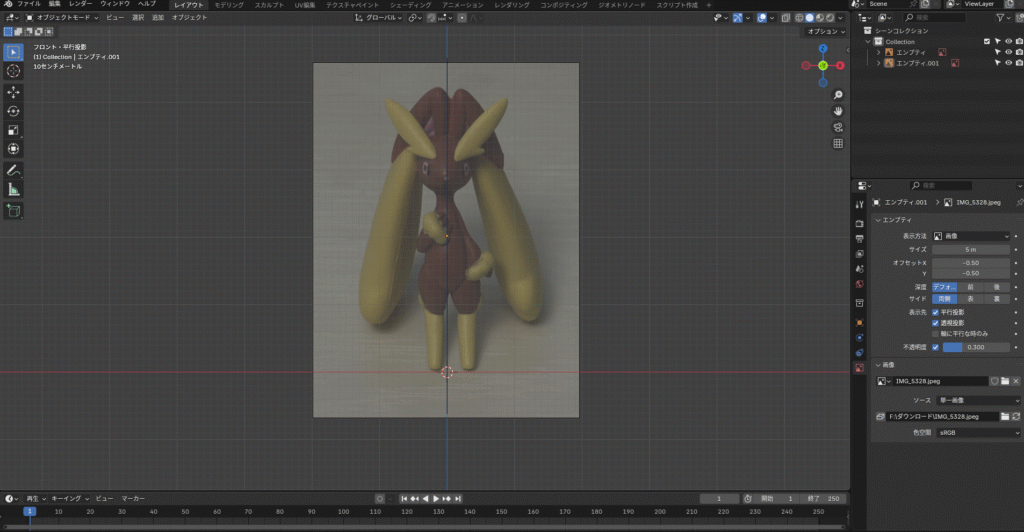
Task: Switch to シェーディング workspace tab
Action: pos(411,5)
